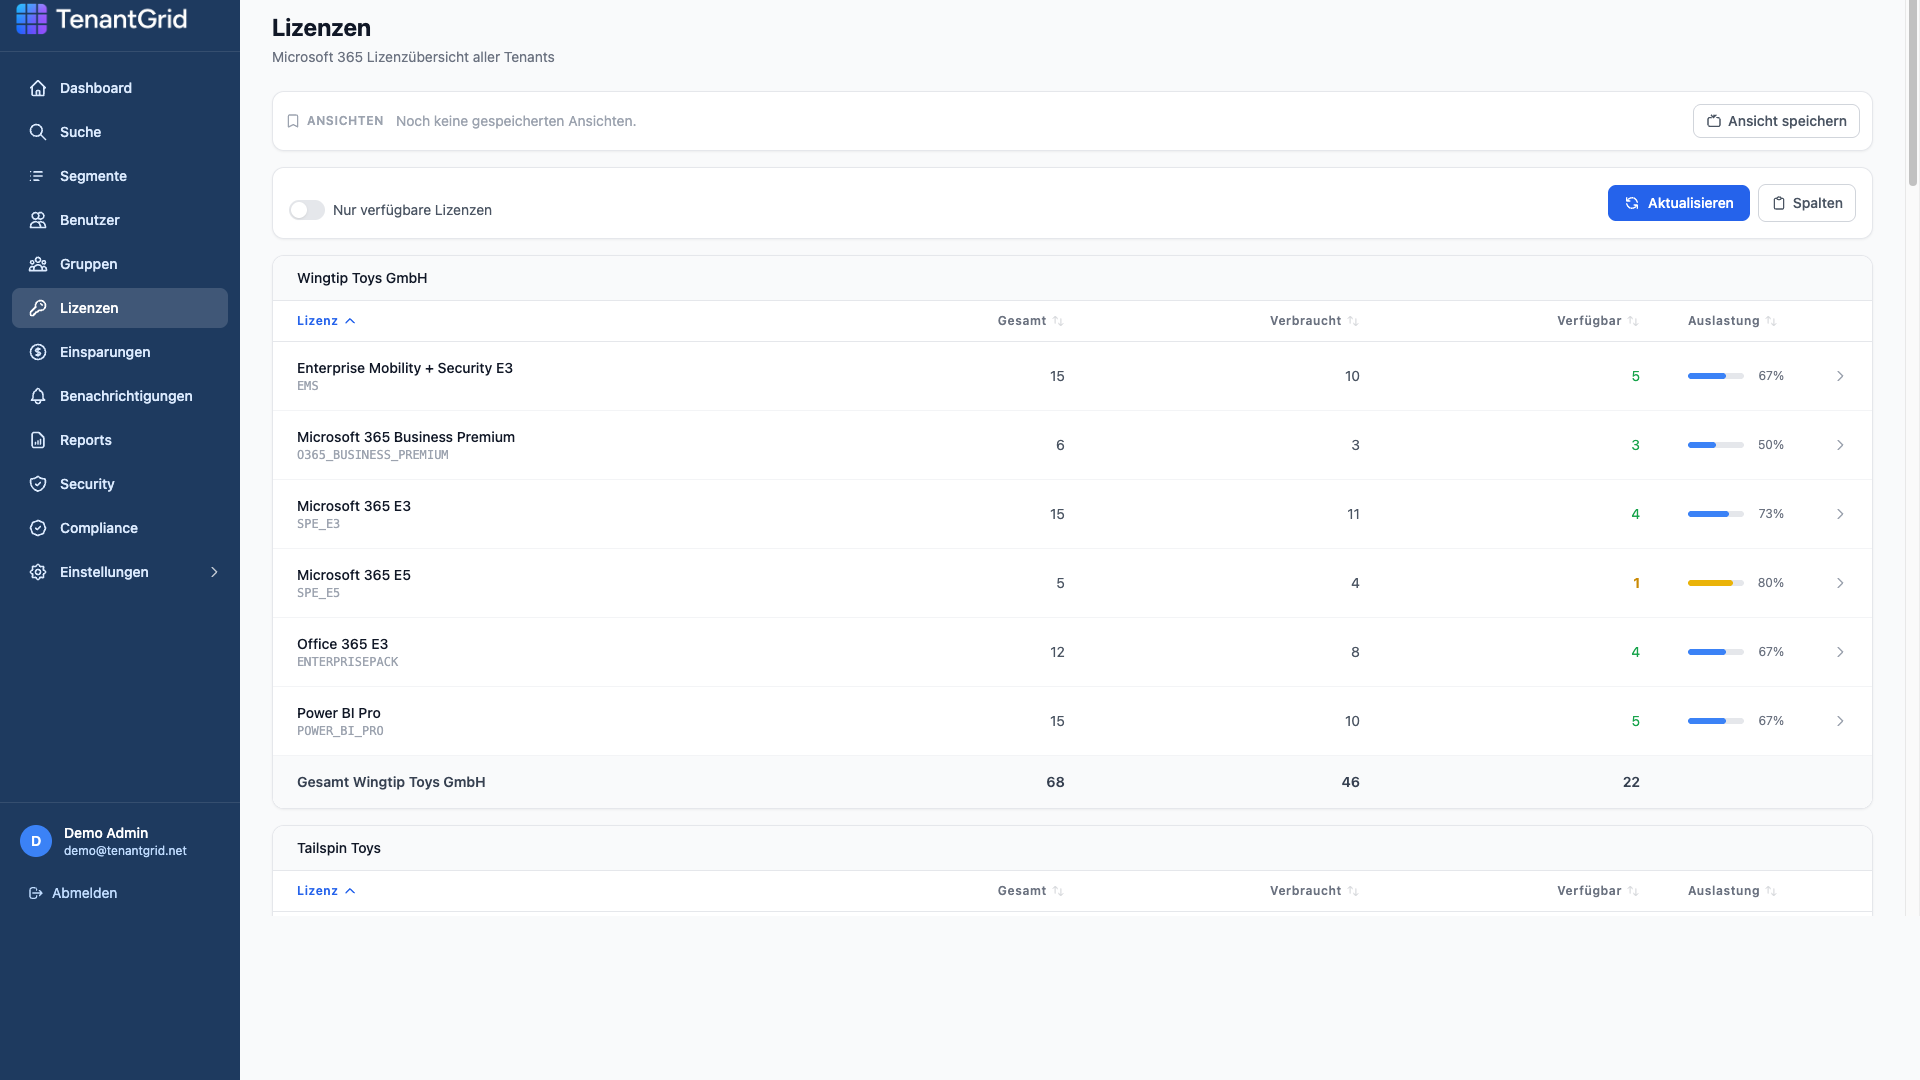The width and height of the screenshot is (1920, 1080).
Task: Select the Wingtip Toys GmbH tenant header
Action: coord(1072,278)
